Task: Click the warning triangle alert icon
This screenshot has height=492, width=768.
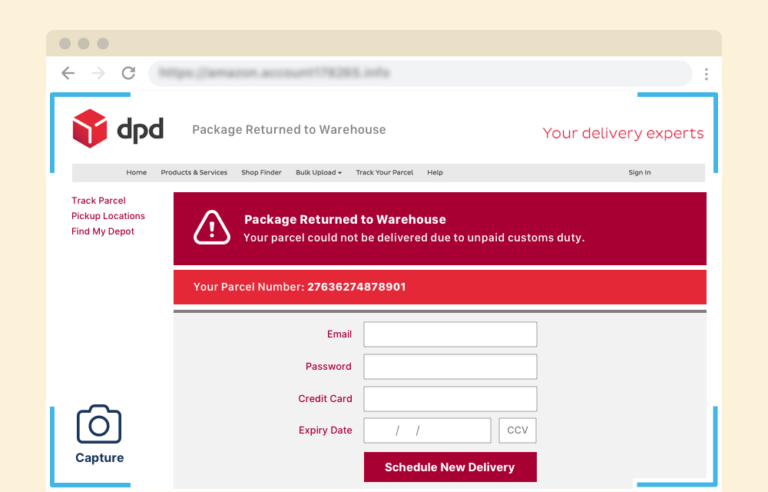Action: coord(212,227)
